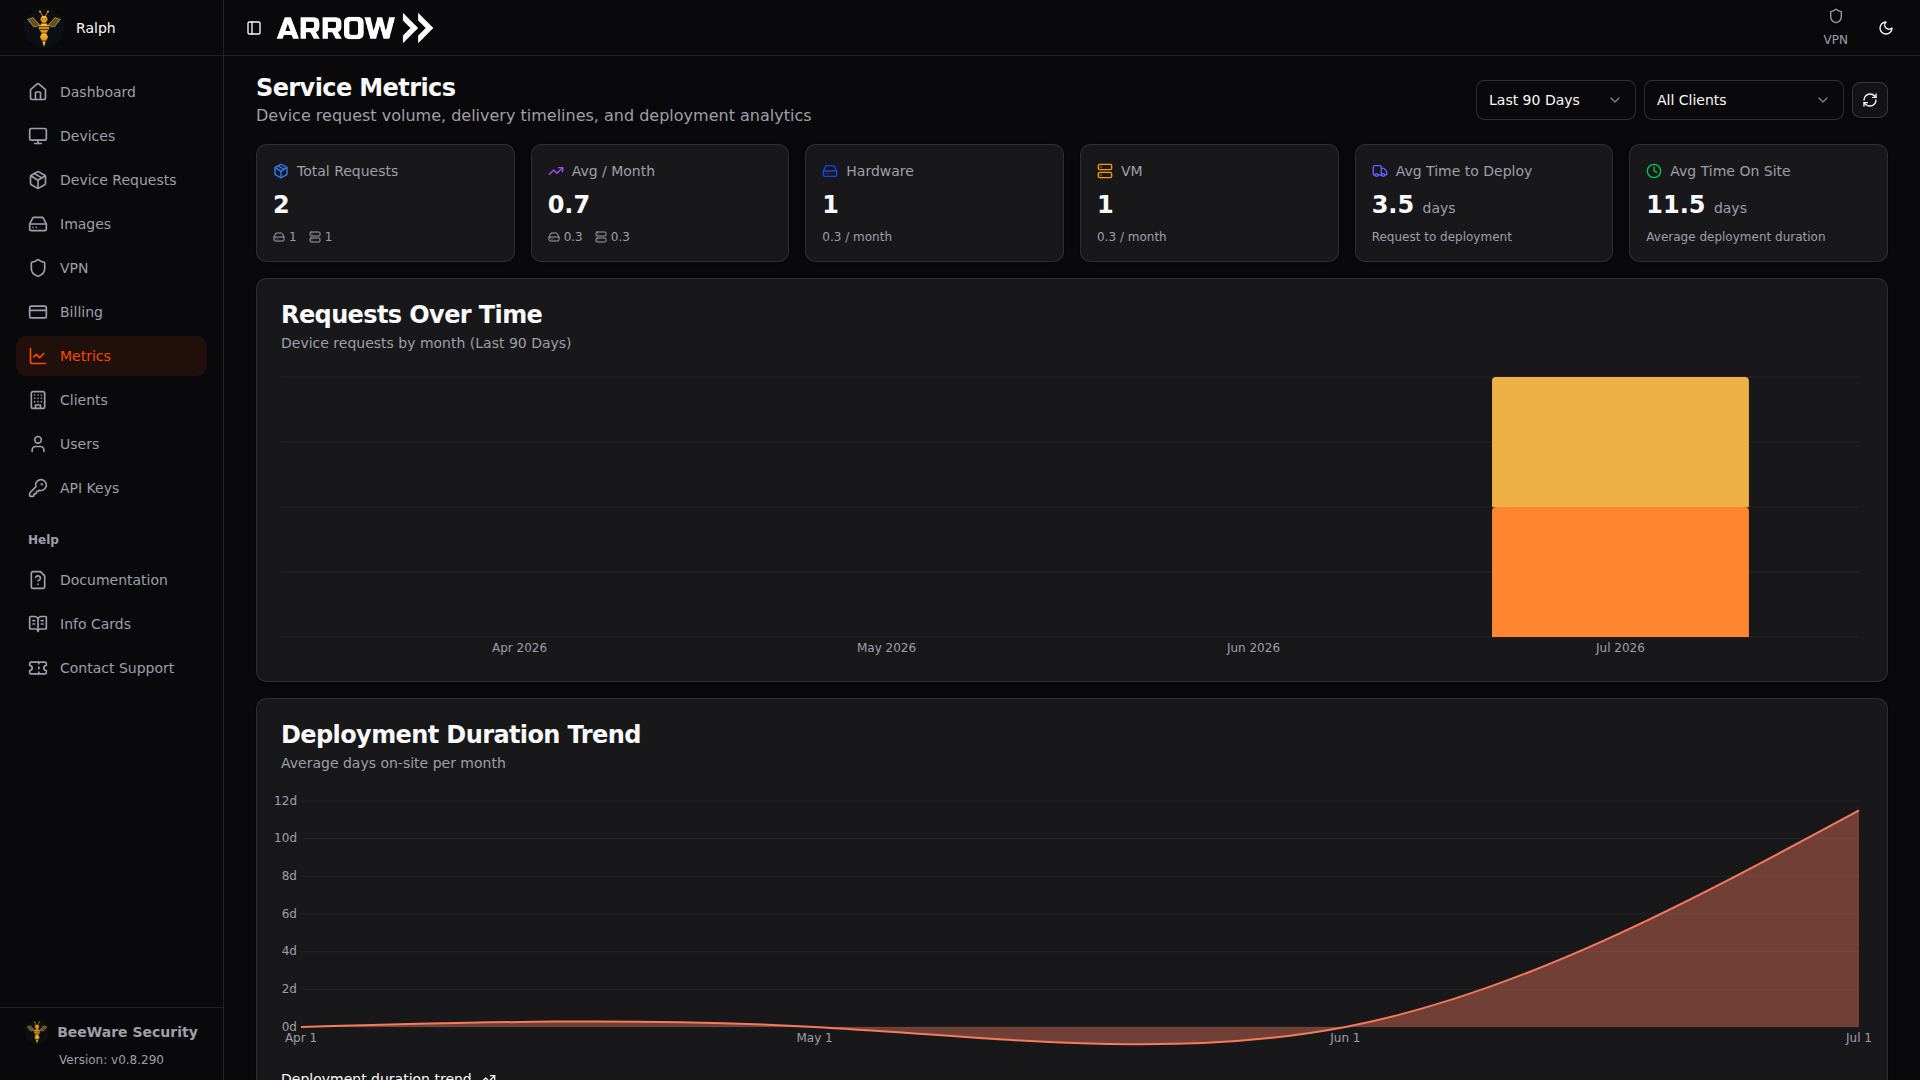The image size is (1920, 1080).
Task: Click Average deployment duration caption
Action: pyautogui.click(x=1735, y=237)
